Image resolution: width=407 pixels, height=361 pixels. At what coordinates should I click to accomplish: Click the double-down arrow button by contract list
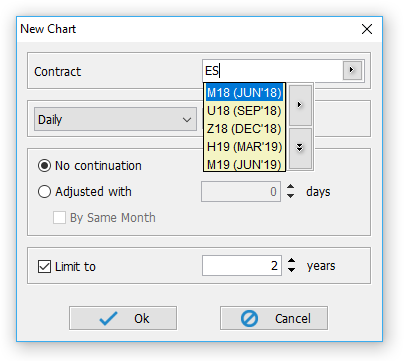[300, 148]
